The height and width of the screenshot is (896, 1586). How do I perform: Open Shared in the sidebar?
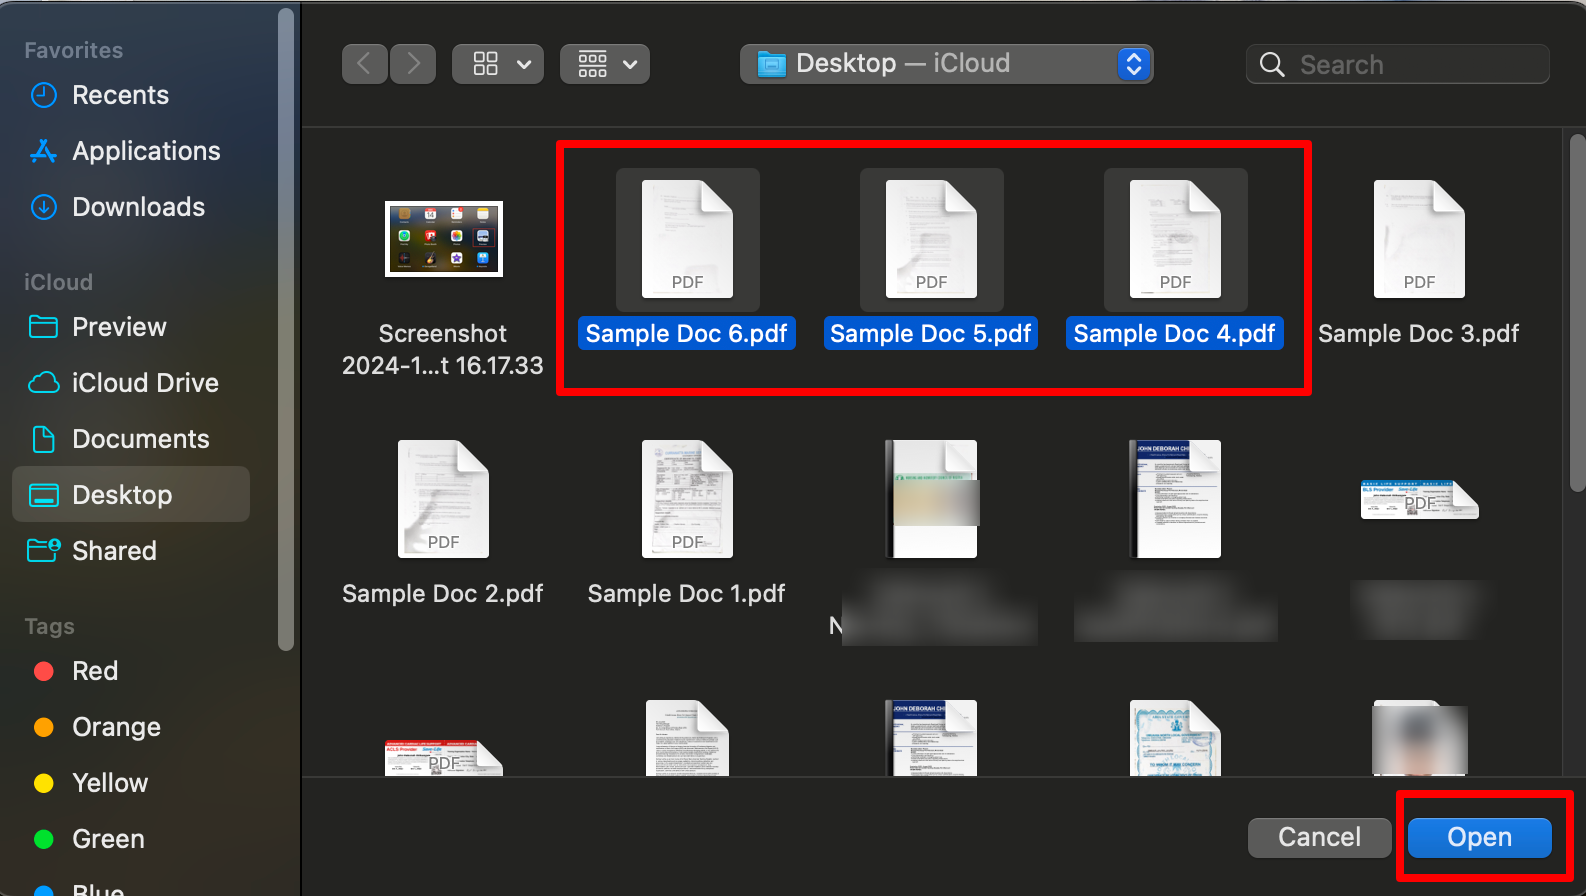131,551
